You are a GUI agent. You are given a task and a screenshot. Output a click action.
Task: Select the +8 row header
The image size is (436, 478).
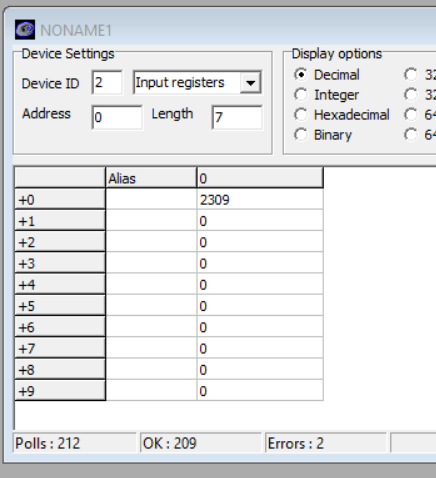click(x=60, y=370)
